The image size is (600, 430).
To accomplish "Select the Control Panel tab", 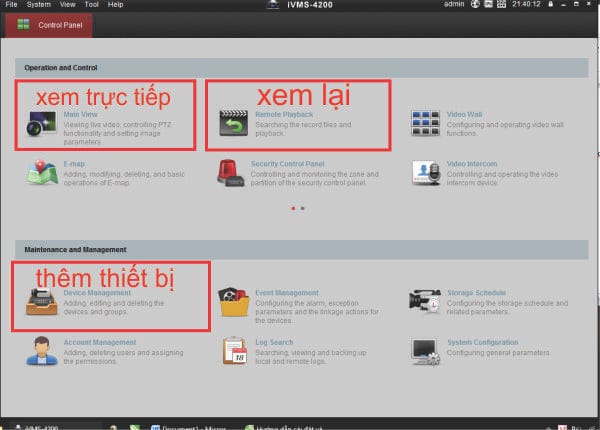I will 49,25.
